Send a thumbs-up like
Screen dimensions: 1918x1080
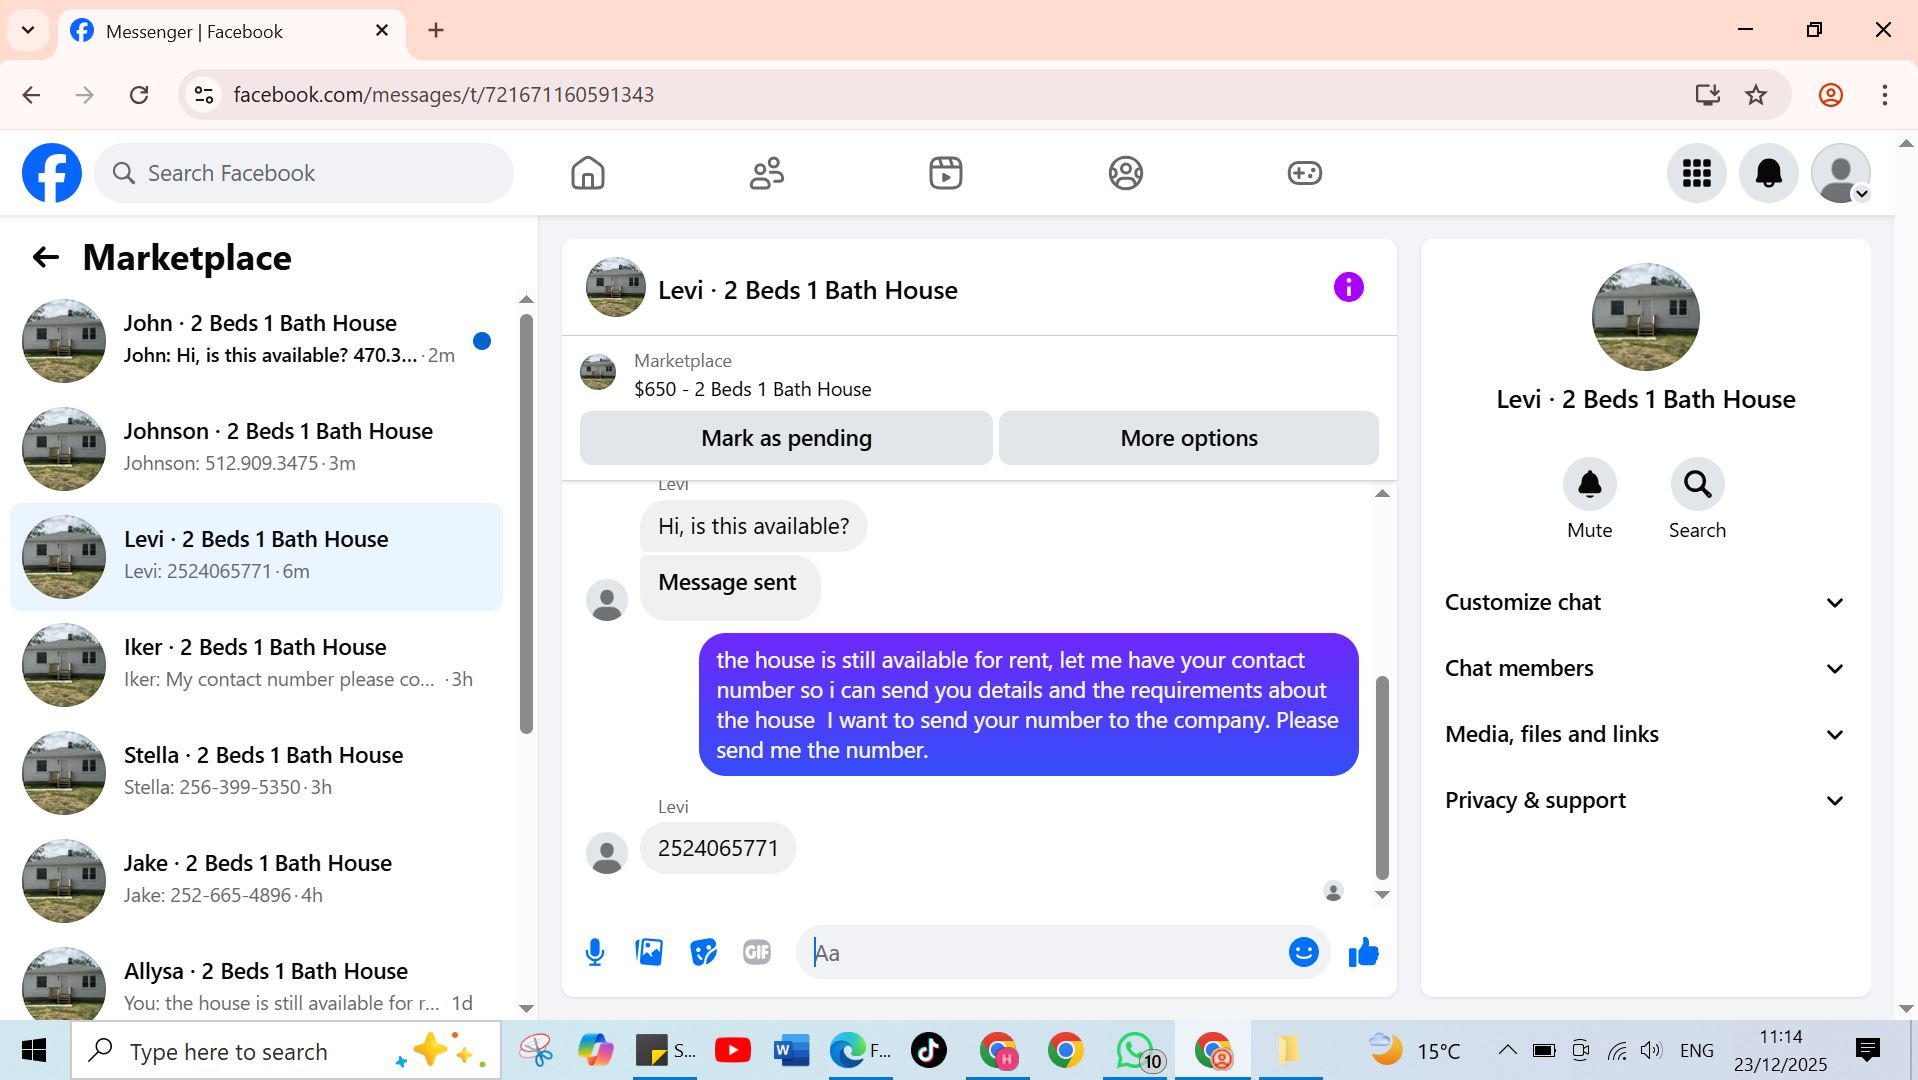(1364, 953)
